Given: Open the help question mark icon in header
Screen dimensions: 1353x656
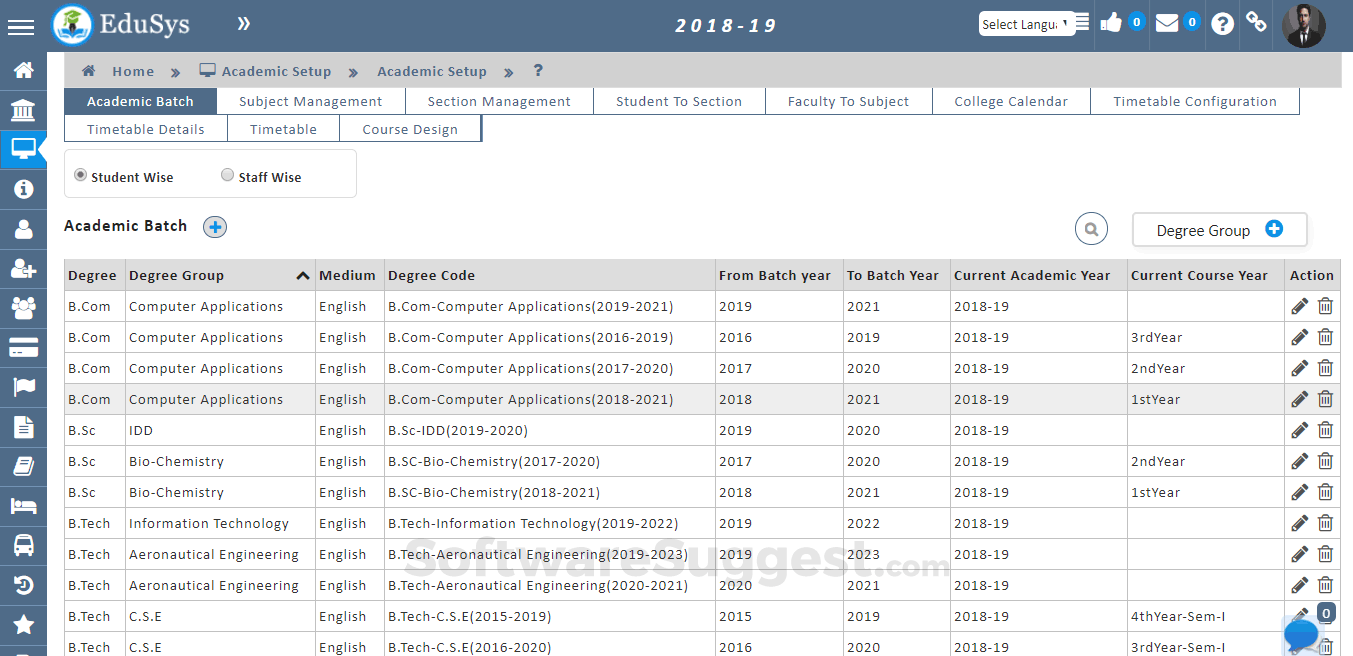Looking at the screenshot, I should click(1222, 24).
